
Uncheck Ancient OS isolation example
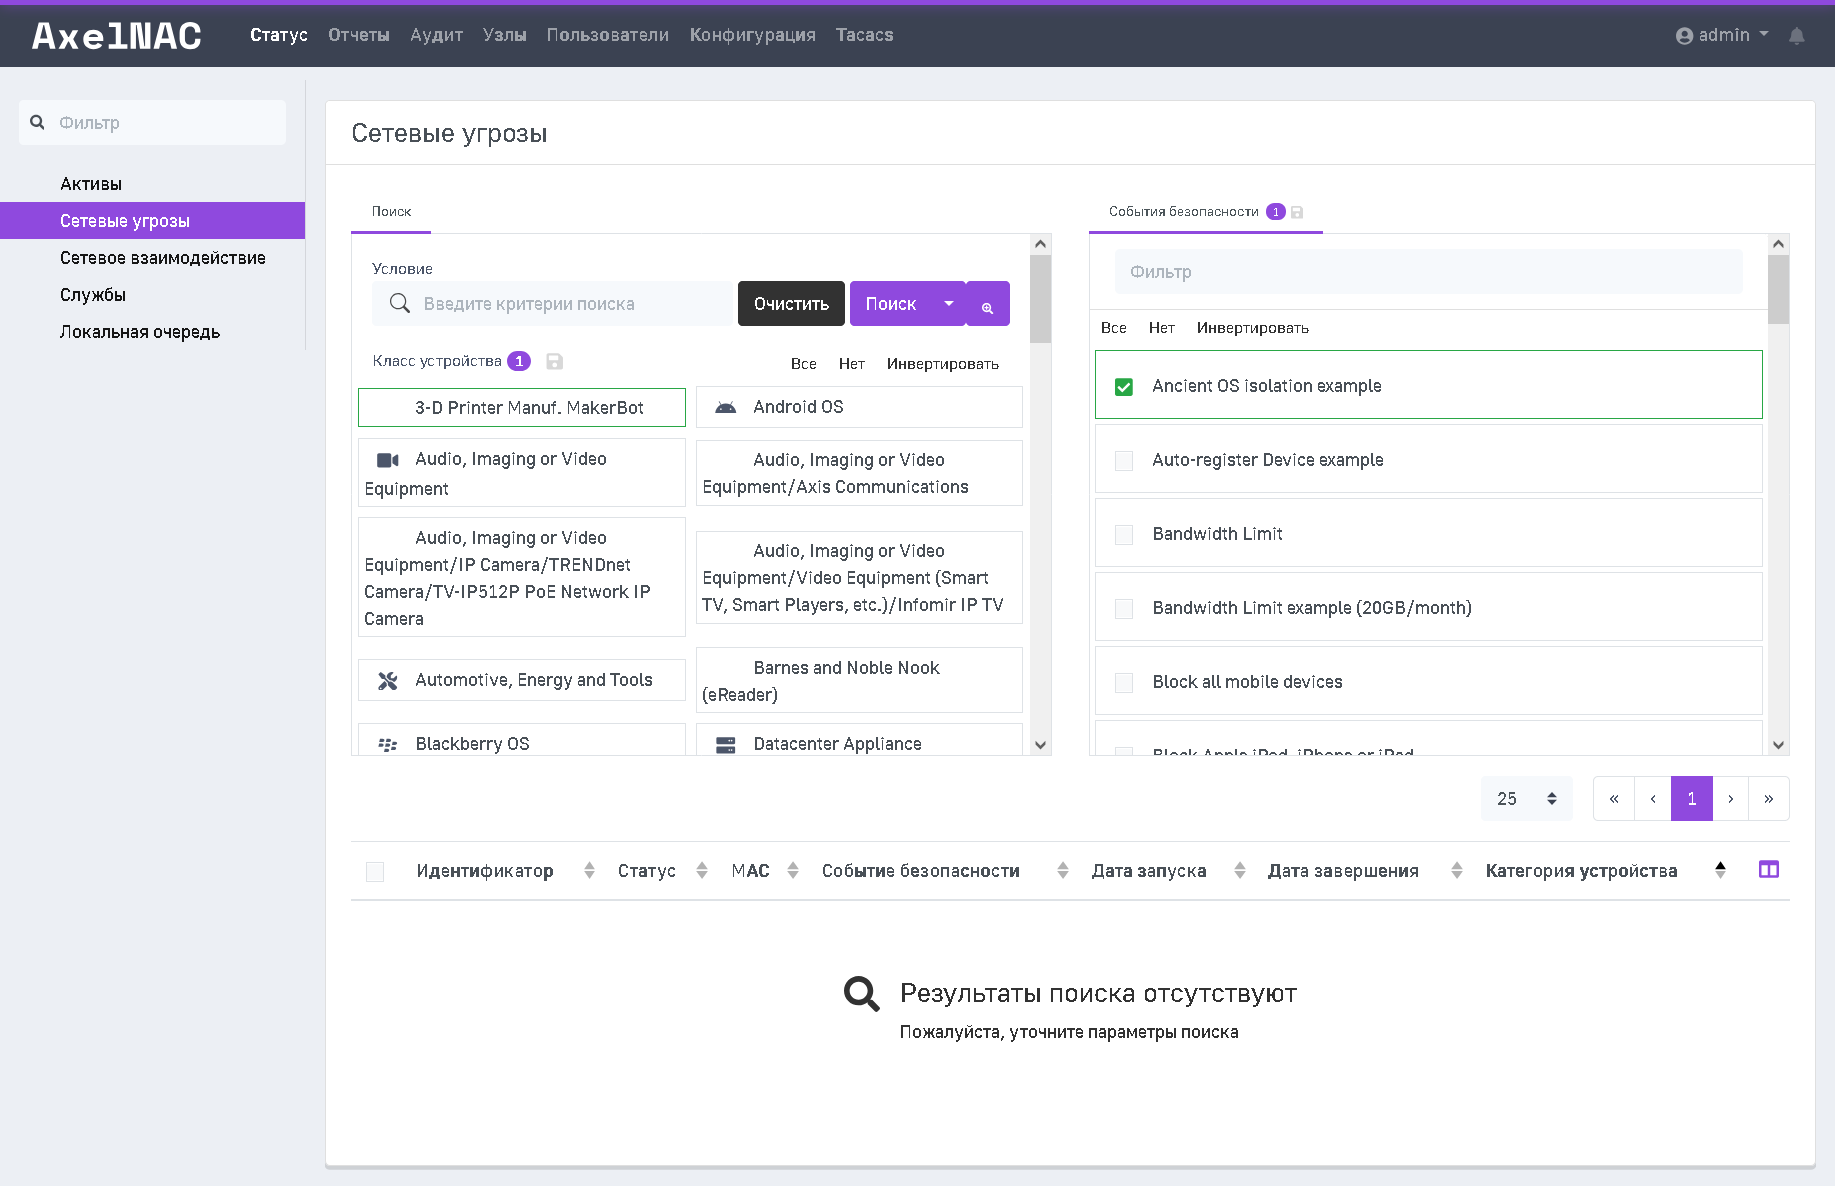tap(1124, 387)
